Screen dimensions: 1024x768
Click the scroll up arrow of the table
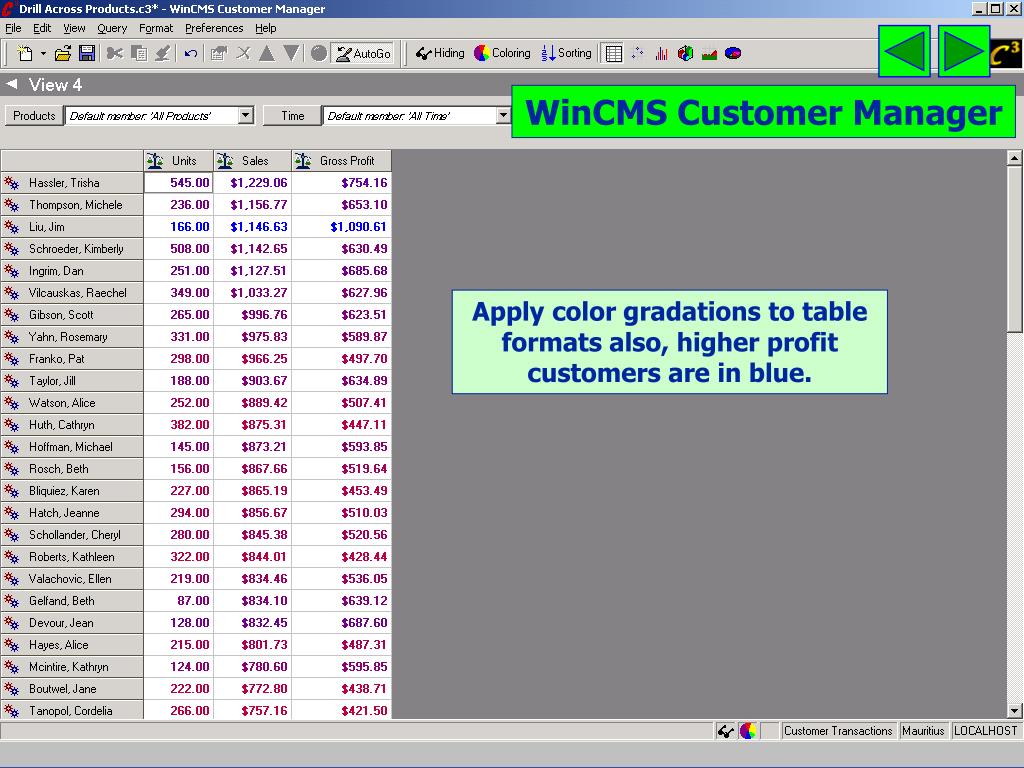[1014, 157]
